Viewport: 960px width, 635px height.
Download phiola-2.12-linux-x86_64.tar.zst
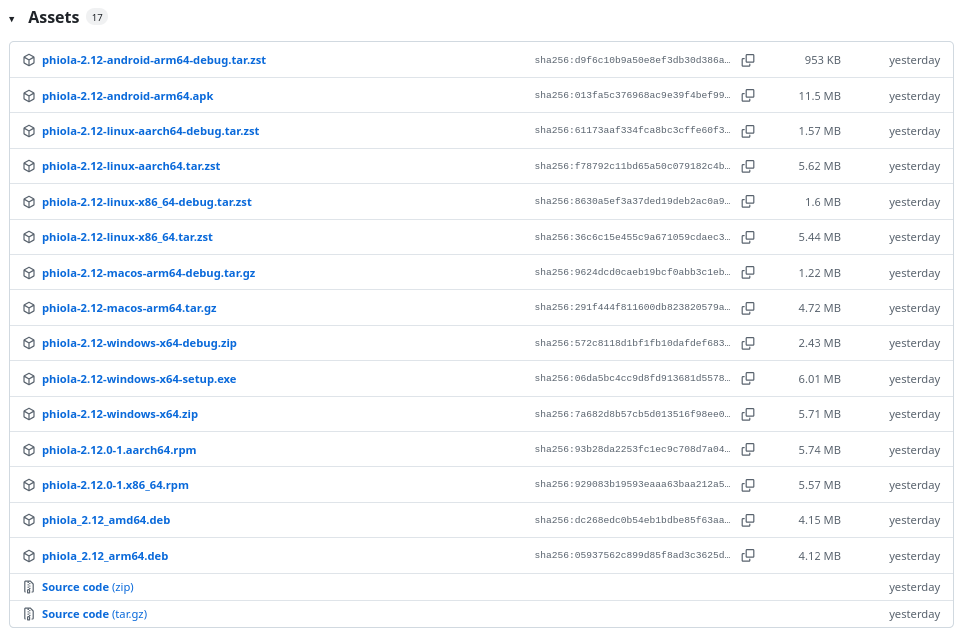pyautogui.click(x=127, y=237)
